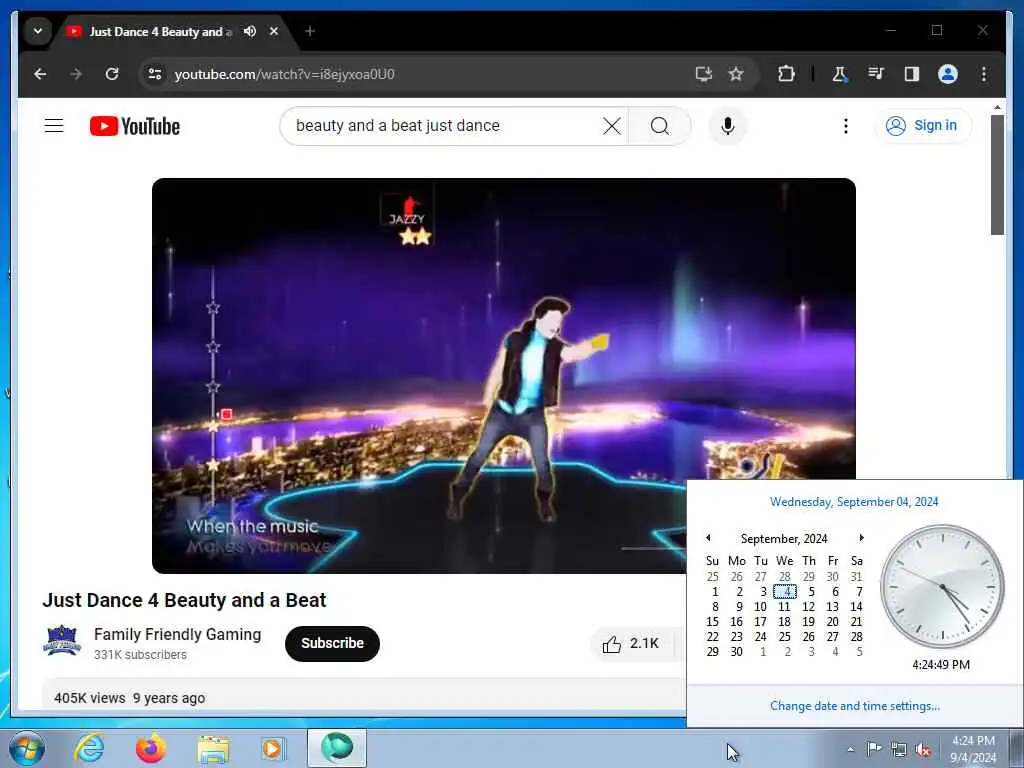Open muted volume tray icon
1024x768 pixels.
(923, 750)
